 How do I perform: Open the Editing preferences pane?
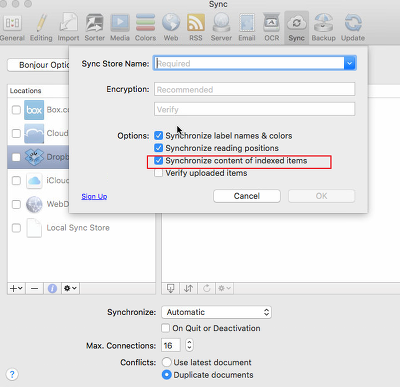[x=41, y=28]
